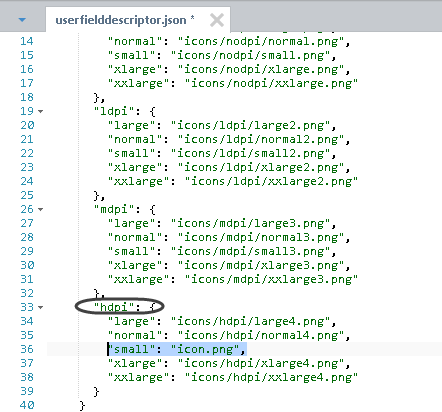Click the "icons/mdpi/large3.png" value
Screen dimensions: 442x412
coord(250,223)
